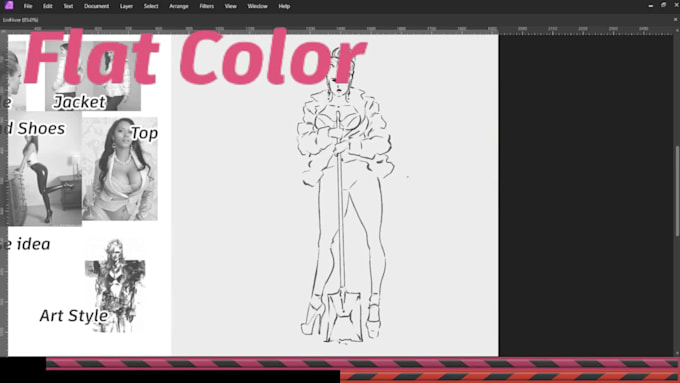Open the Filters menu
This screenshot has height=383, width=680.
pyautogui.click(x=206, y=6)
